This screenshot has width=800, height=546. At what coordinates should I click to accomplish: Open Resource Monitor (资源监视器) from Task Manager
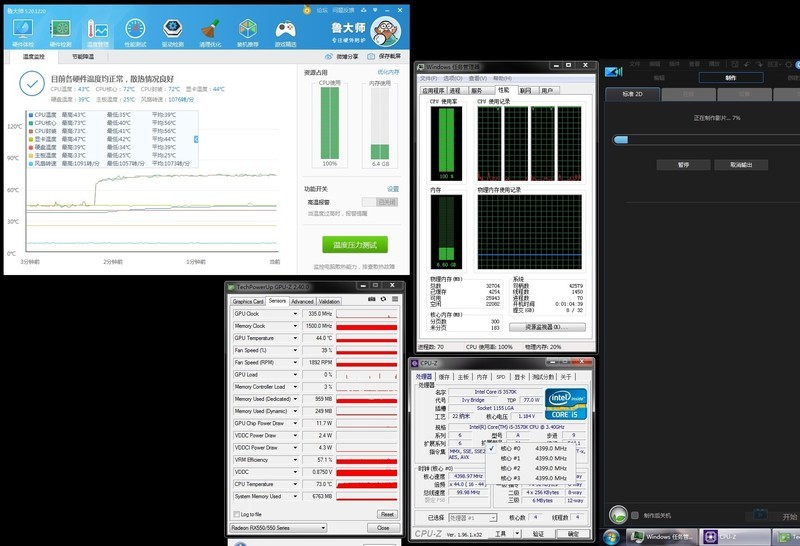(x=546, y=327)
